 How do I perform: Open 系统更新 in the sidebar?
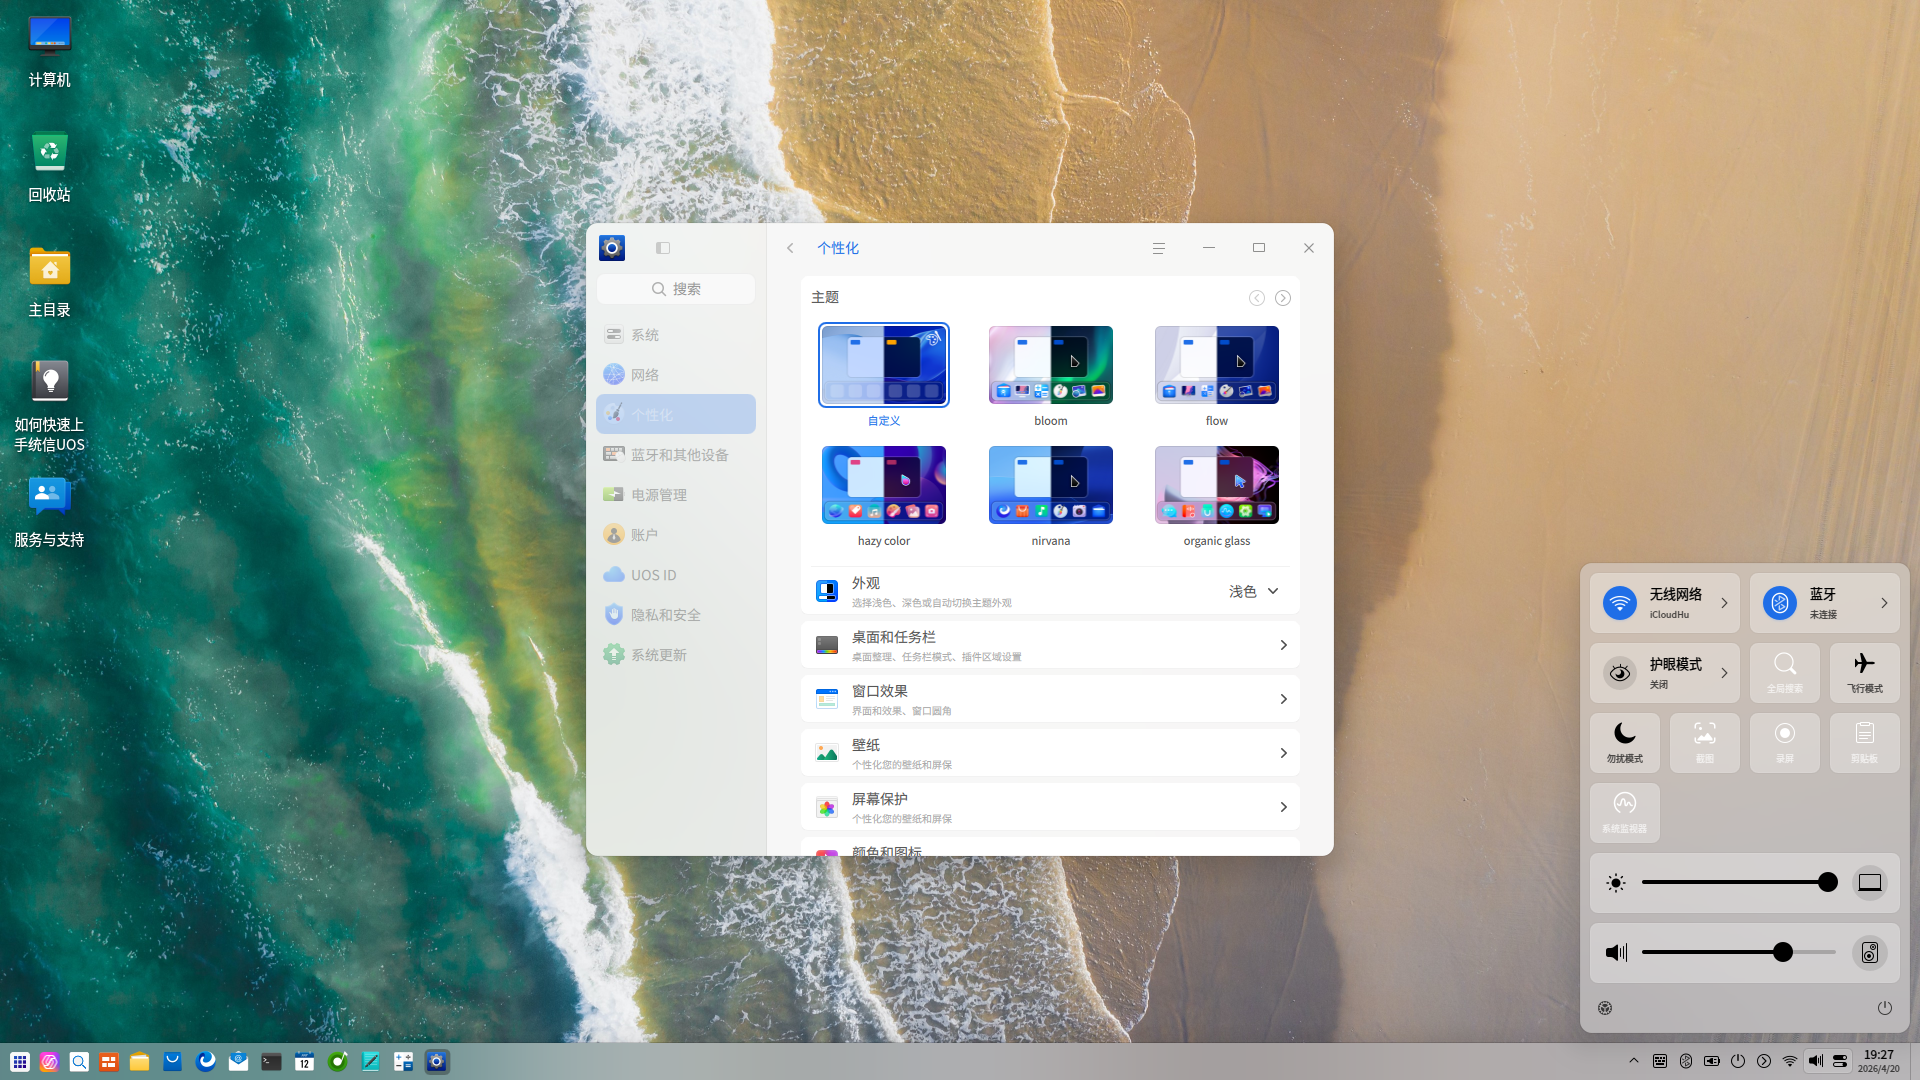click(x=676, y=654)
